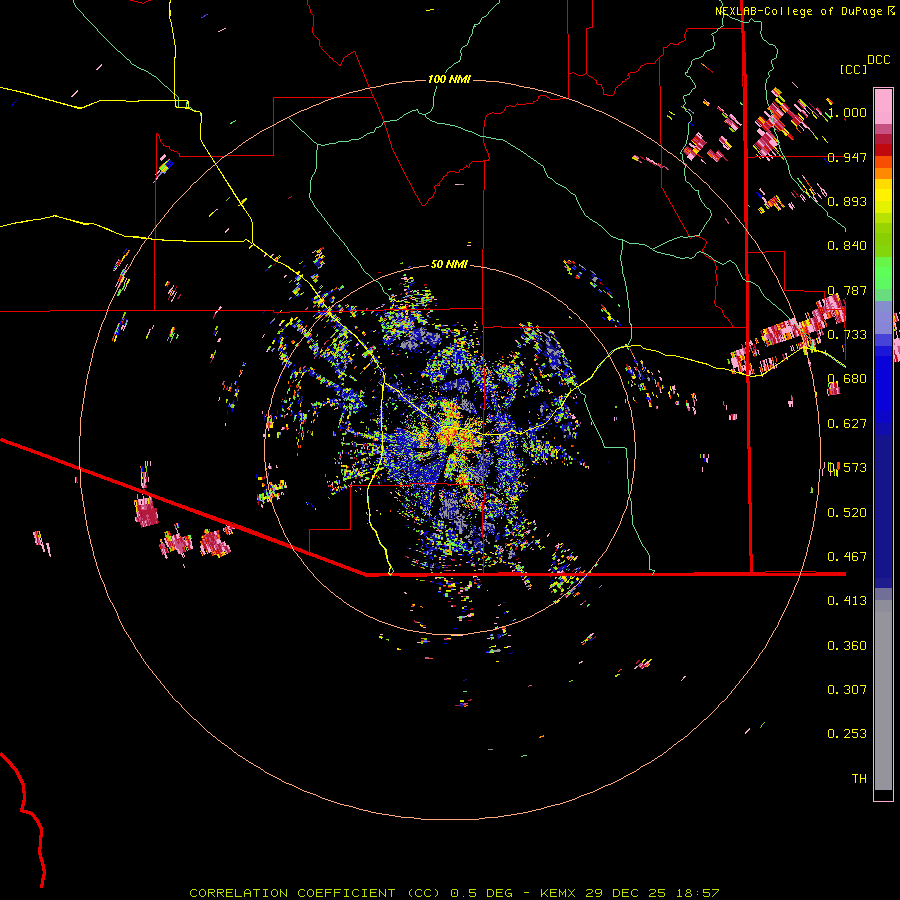Click the 0.787 legend value
The height and width of the screenshot is (900, 900).
[847, 290]
